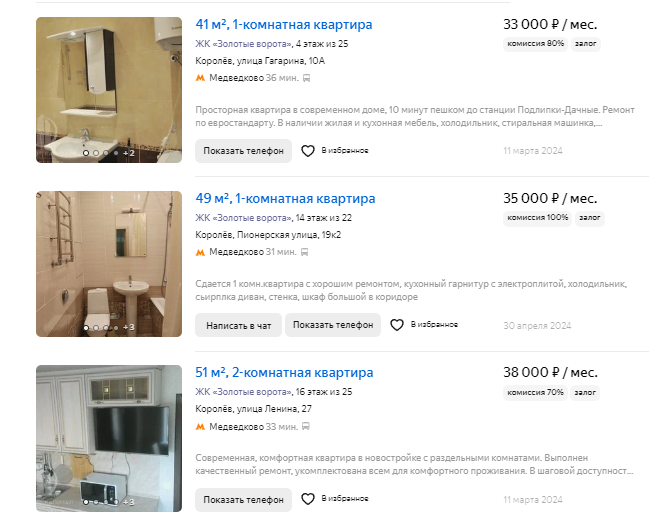663x520 pixels.
Task: Click комиссия 100% tag
Action: 537,218
